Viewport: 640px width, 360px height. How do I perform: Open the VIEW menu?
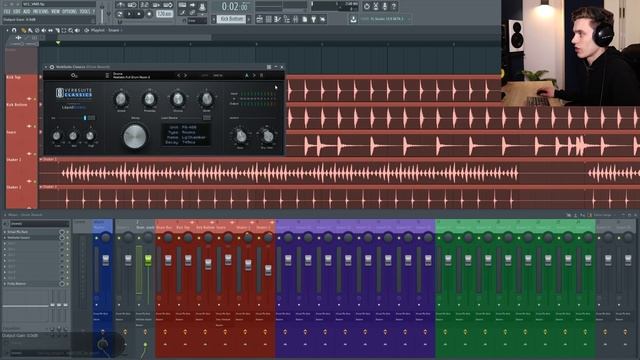[x=56, y=12]
